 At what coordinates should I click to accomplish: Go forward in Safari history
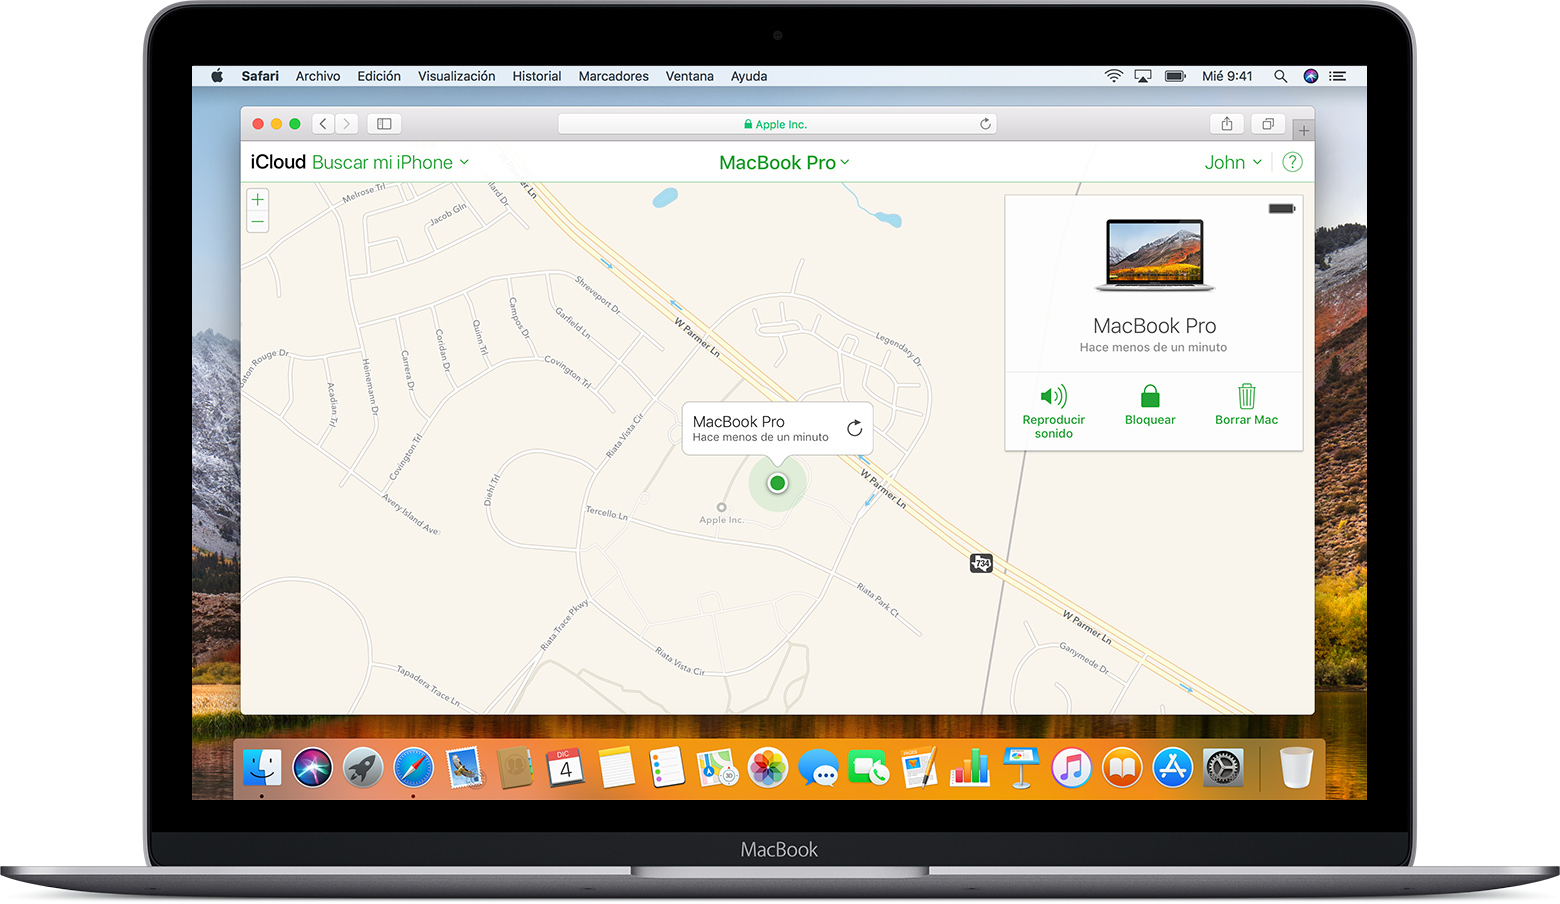[347, 124]
